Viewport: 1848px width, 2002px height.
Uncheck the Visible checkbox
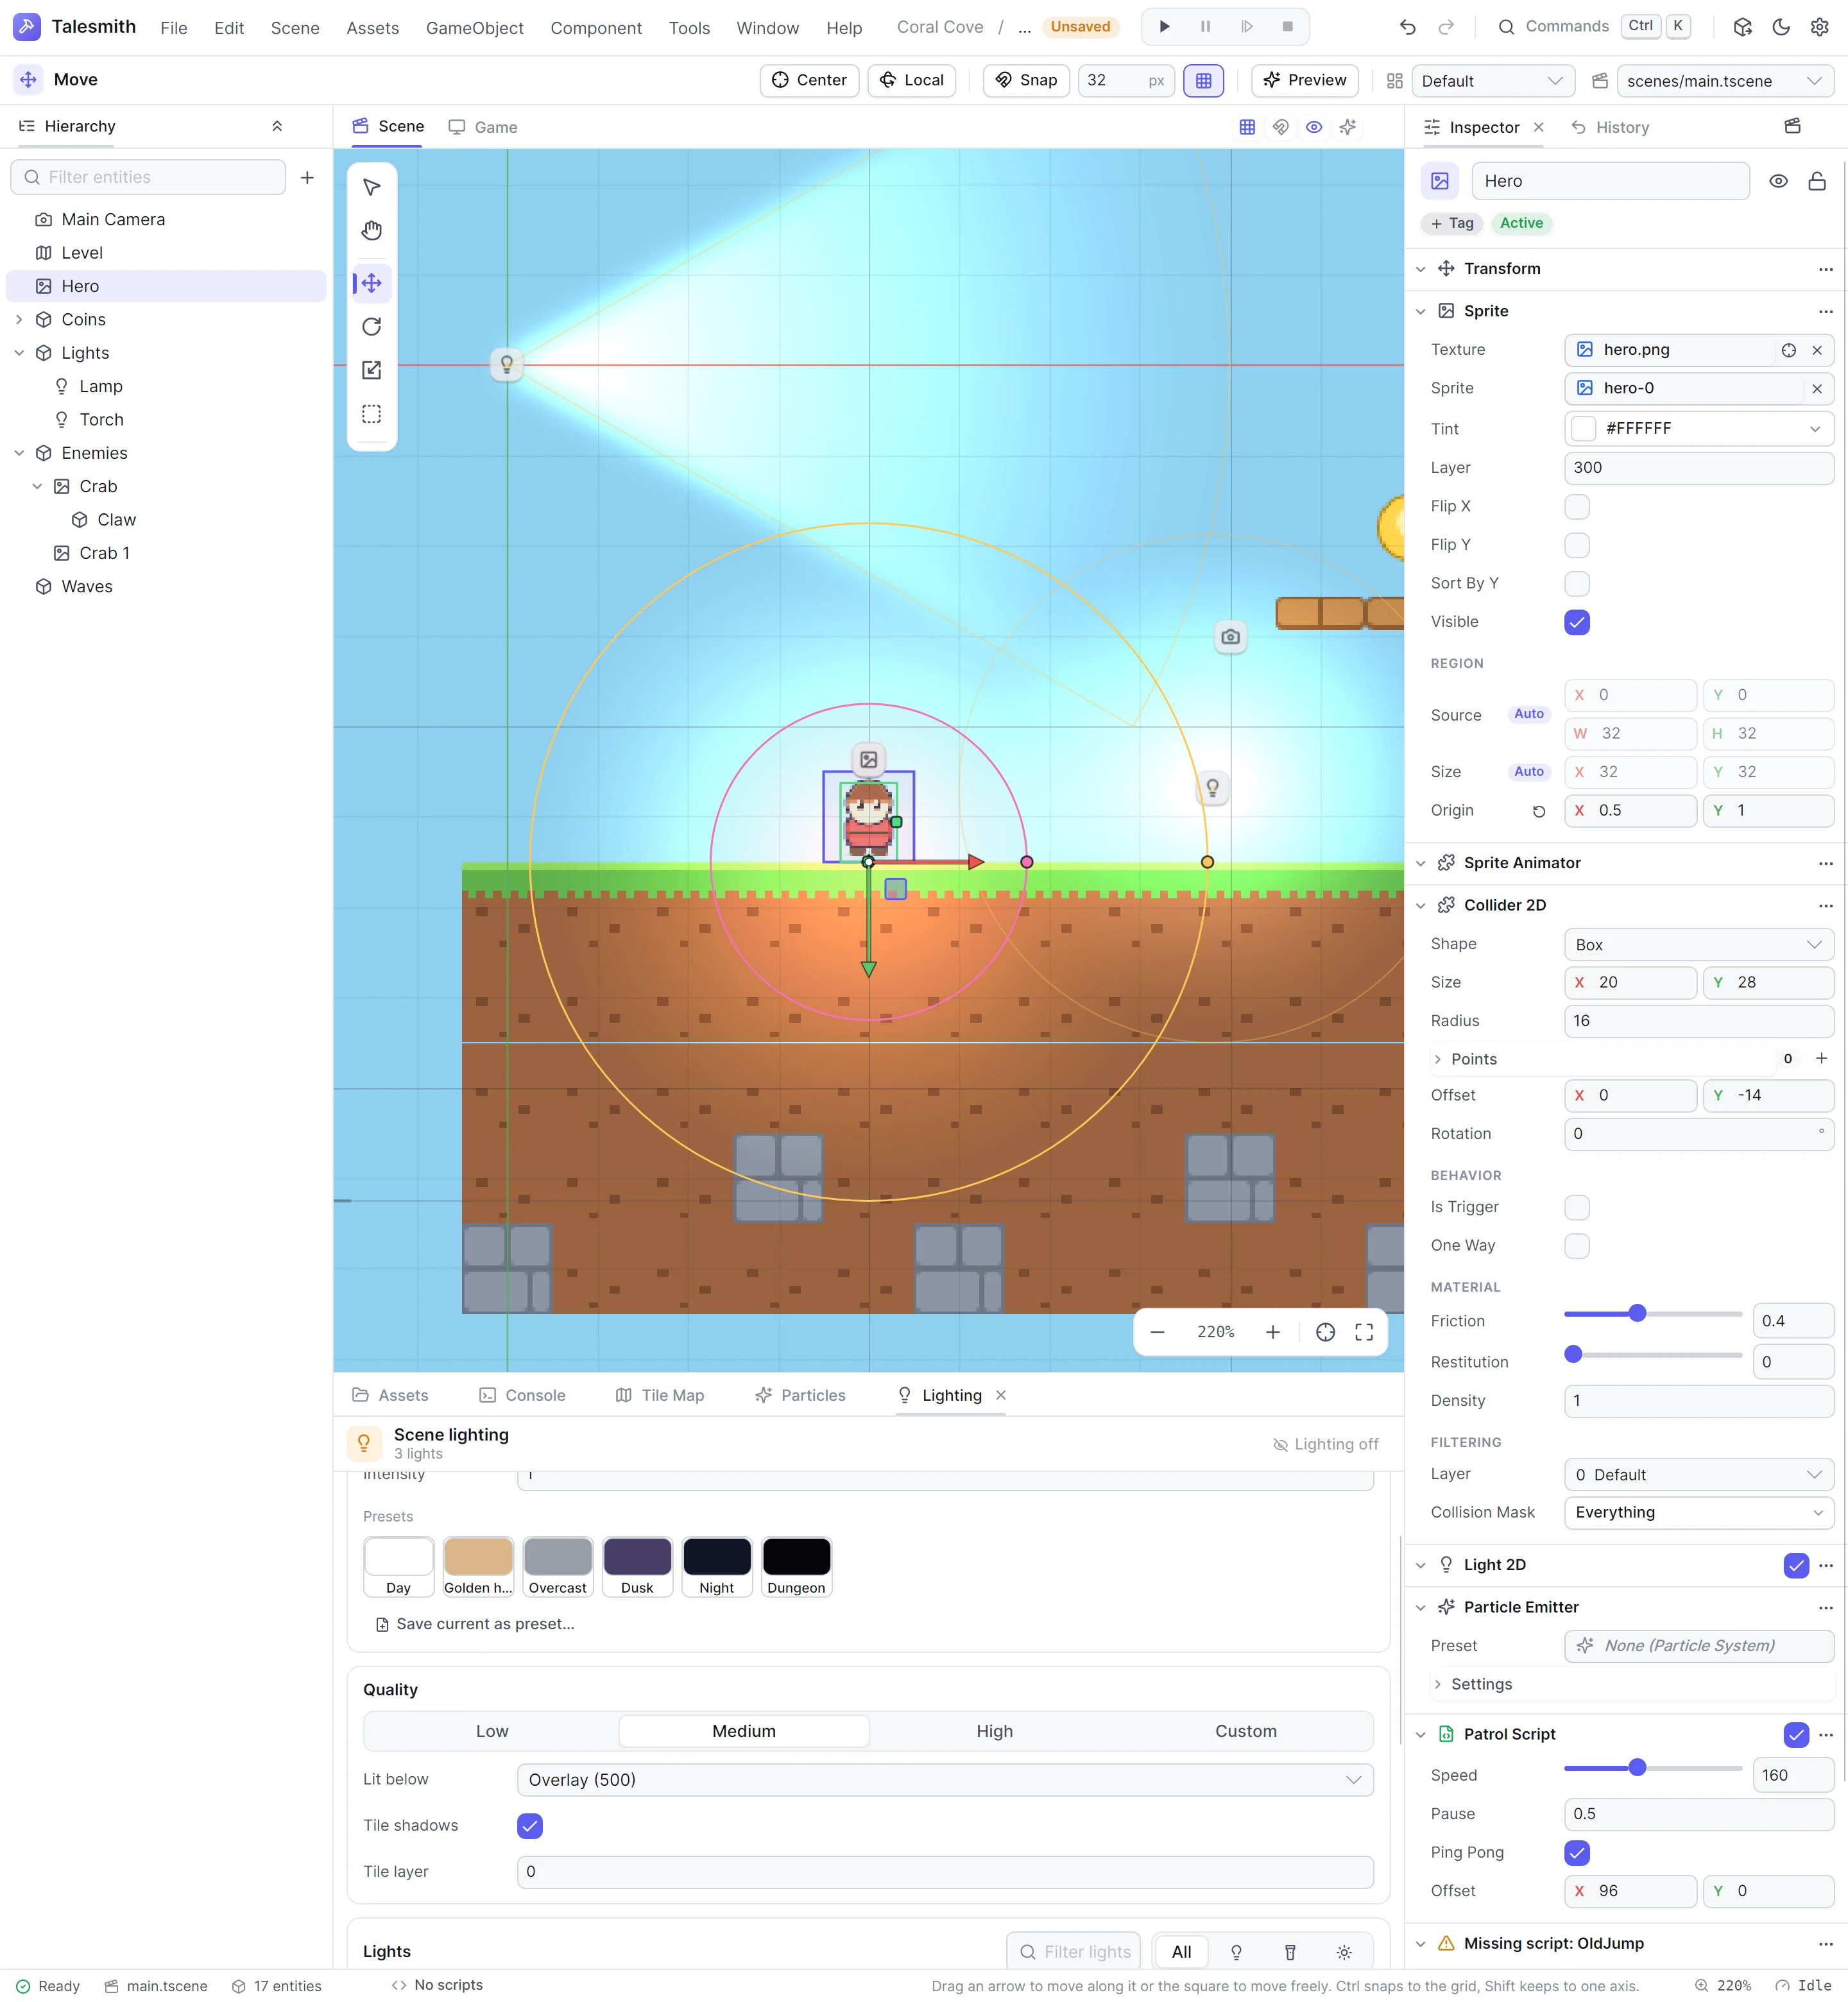[x=1577, y=622]
